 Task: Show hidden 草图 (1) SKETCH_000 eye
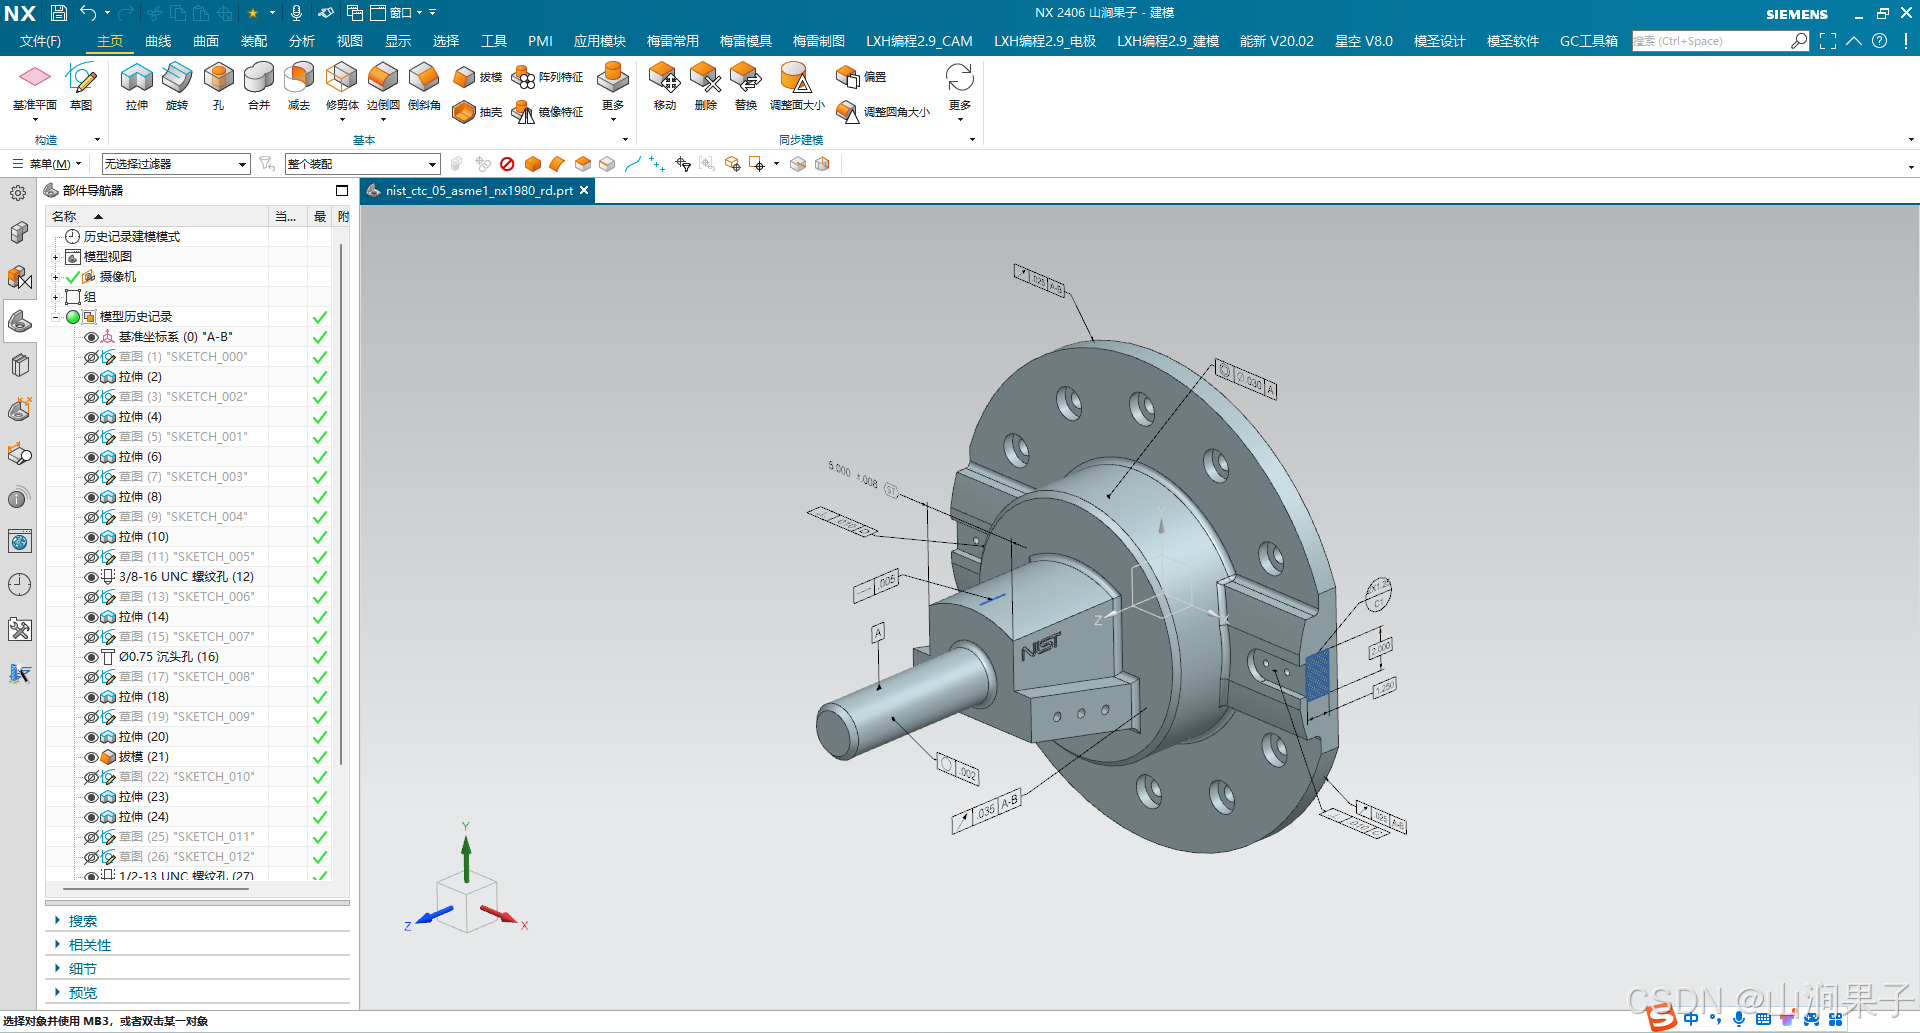tap(92, 357)
